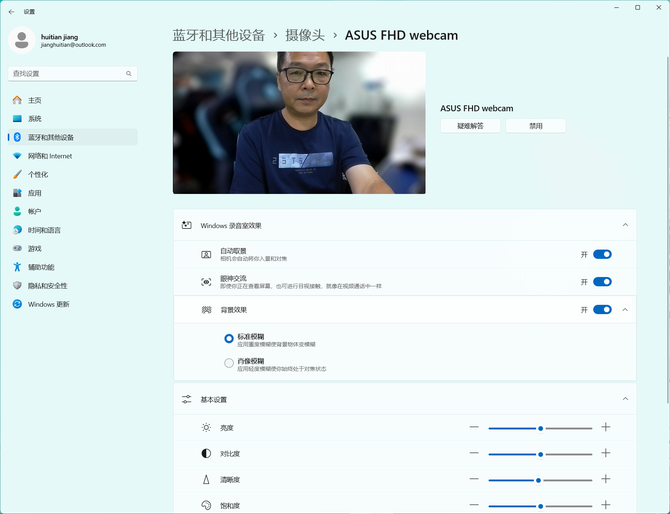Click the 时间和语言 globe clock icon
The width and height of the screenshot is (670, 514).
(17, 230)
